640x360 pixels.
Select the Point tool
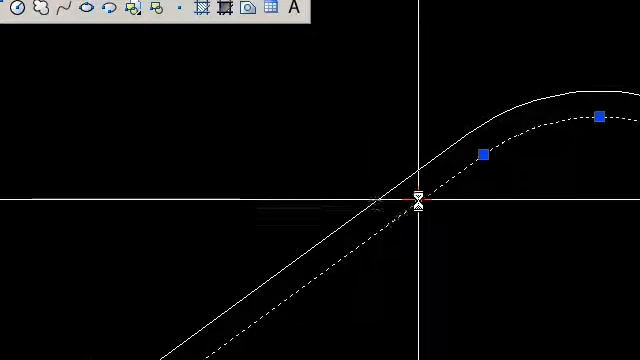pos(180,7)
